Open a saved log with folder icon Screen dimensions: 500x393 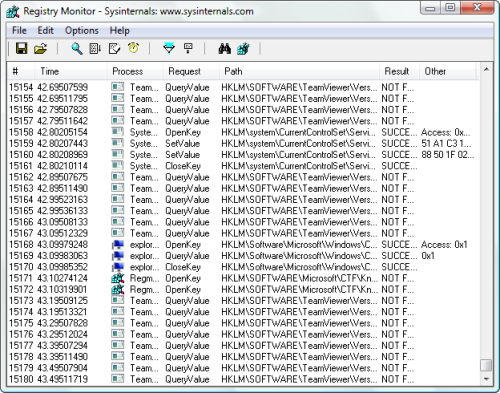tap(41, 49)
